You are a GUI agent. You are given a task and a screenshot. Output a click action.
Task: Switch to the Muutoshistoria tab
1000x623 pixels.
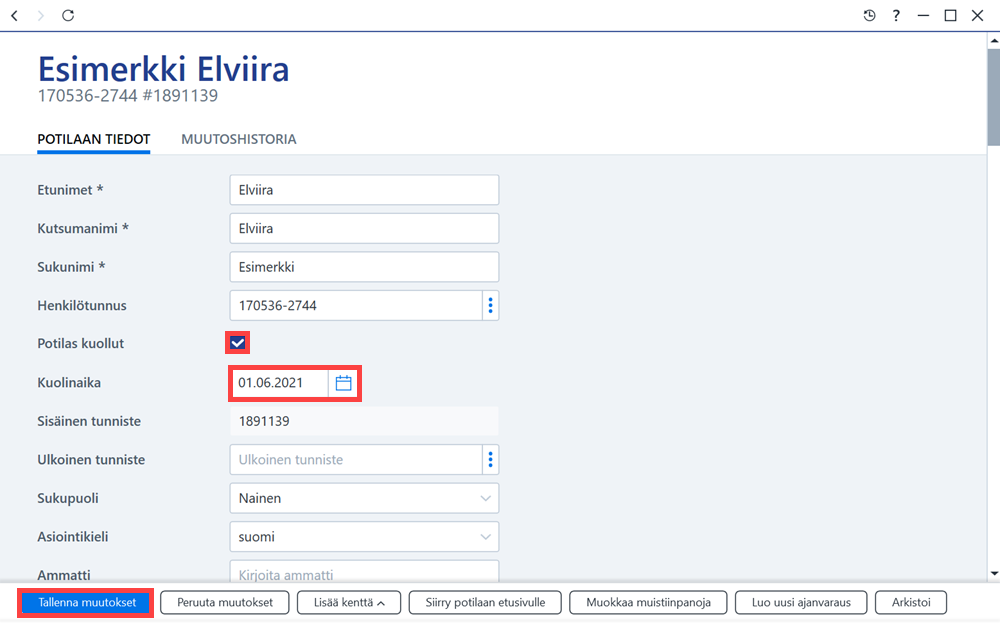239,139
